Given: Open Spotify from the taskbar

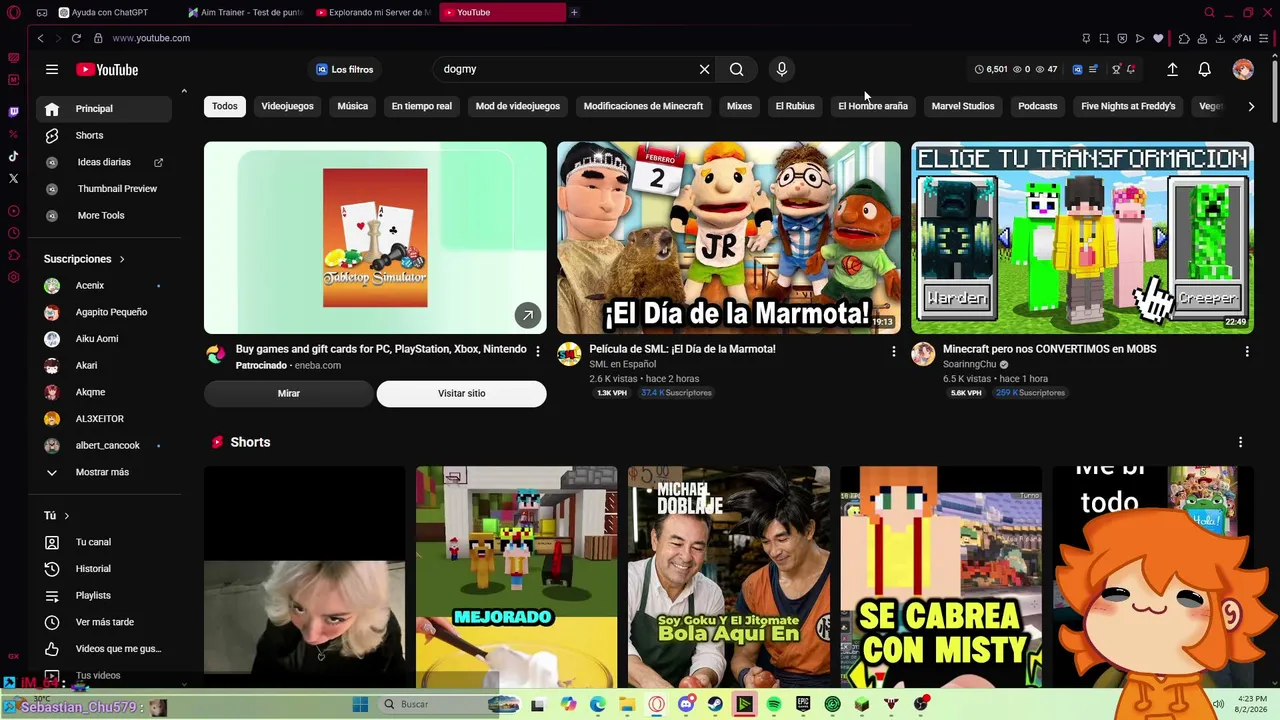Looking at the screenshot, I should (x=774, y=704).
